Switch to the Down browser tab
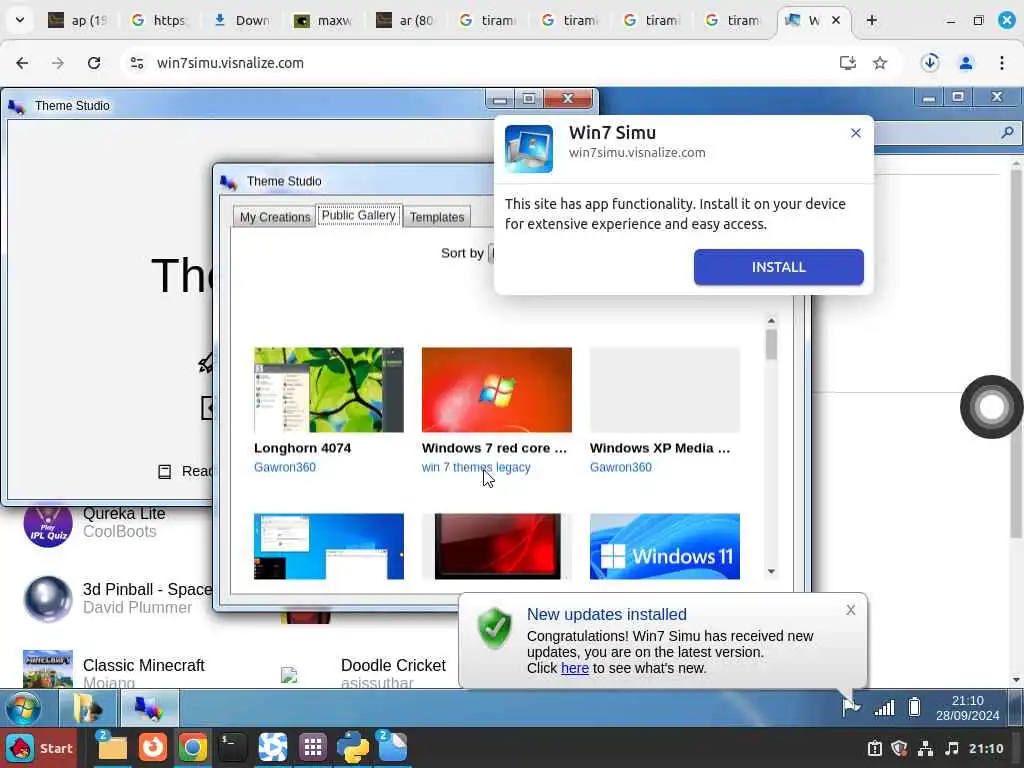This screenshot has width=1024, height=768. 243,20
